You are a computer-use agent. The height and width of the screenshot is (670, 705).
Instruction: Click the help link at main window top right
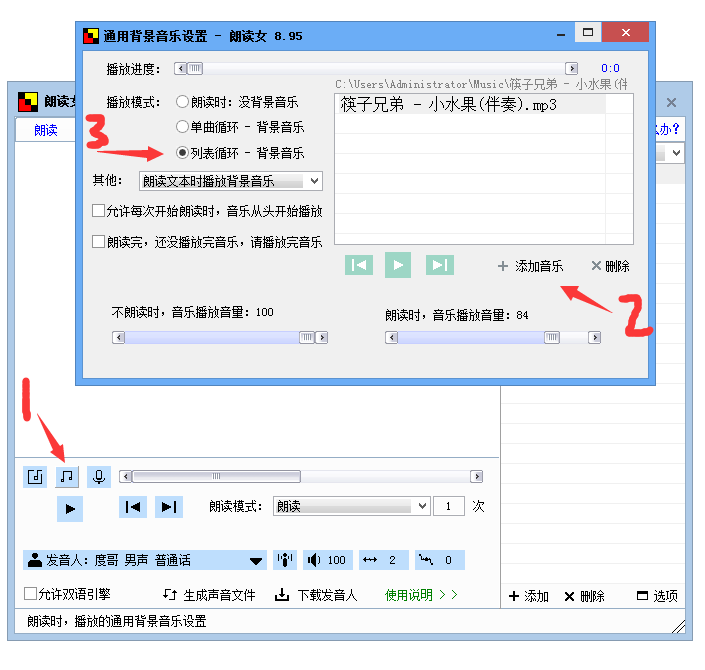point(668,130)
